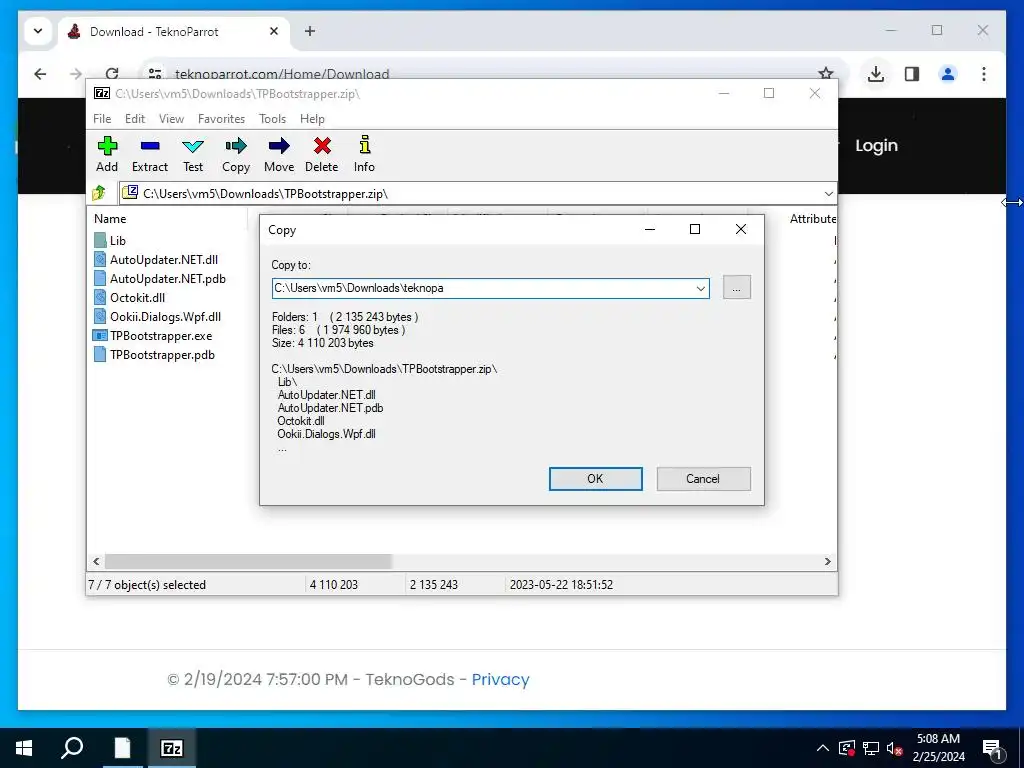This screenshot has width=1024, height=768.
Task: Select Ookii.Dialogs.Wpf.dll file
Action: pyautogui.click(x=157, y=316)
